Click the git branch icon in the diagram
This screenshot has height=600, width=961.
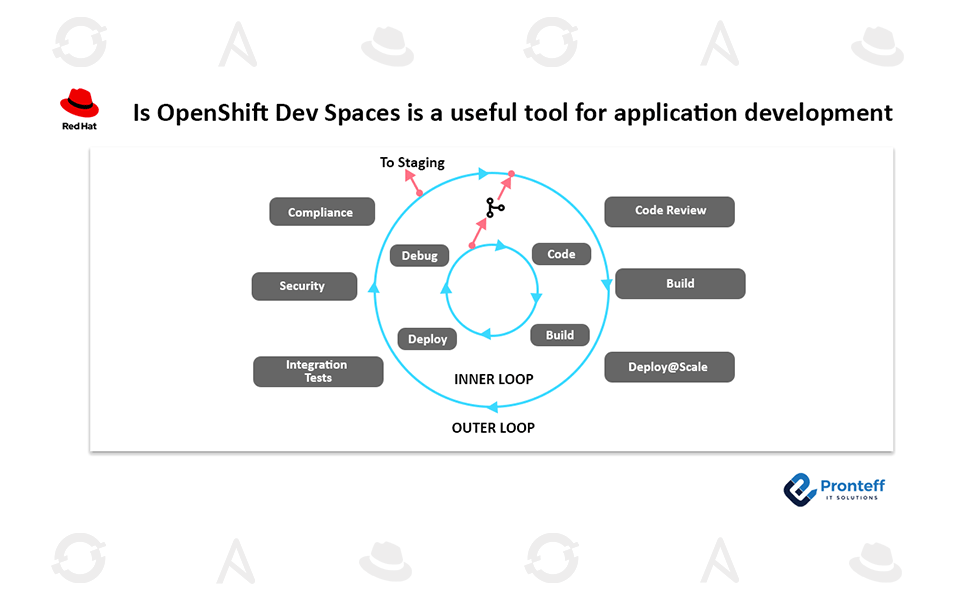point(494,208)
